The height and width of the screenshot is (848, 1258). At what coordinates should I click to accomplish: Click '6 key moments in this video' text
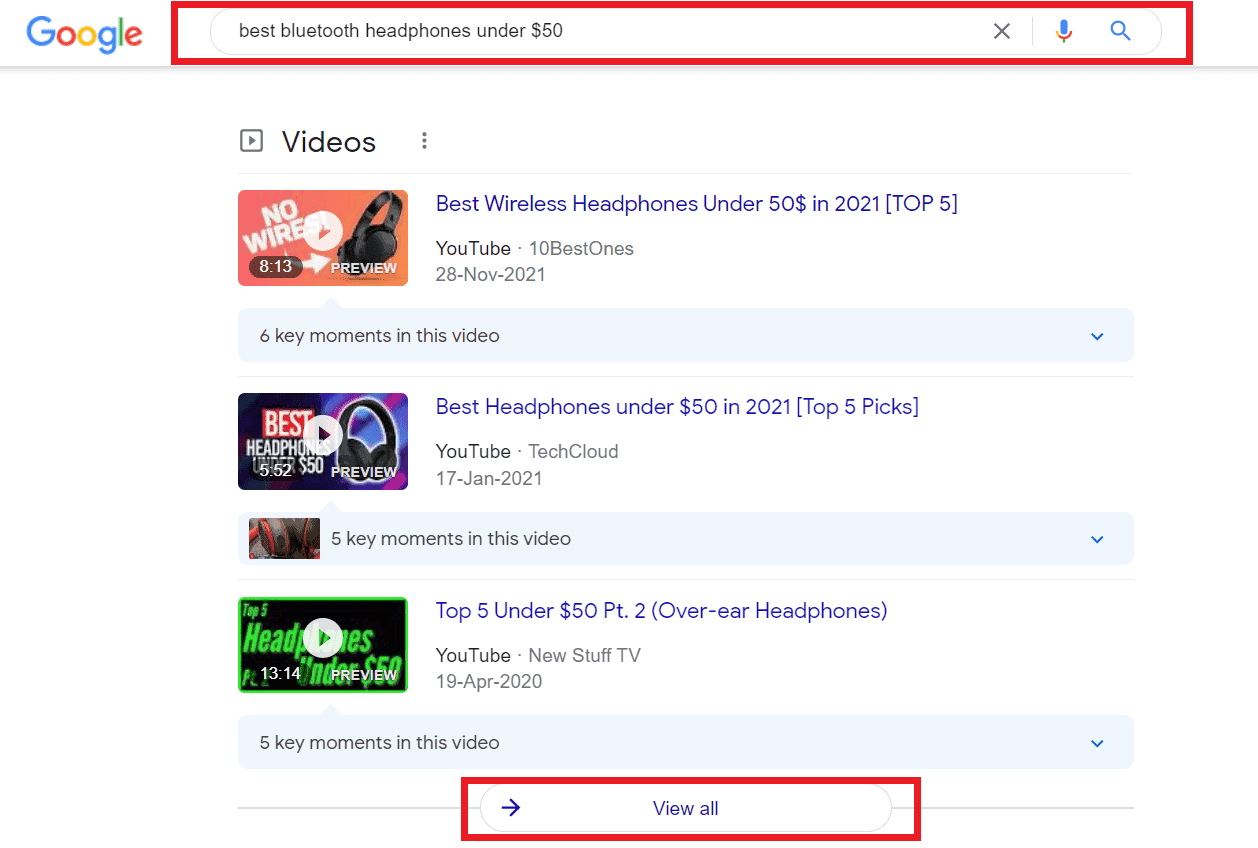[x=379, y=336]
